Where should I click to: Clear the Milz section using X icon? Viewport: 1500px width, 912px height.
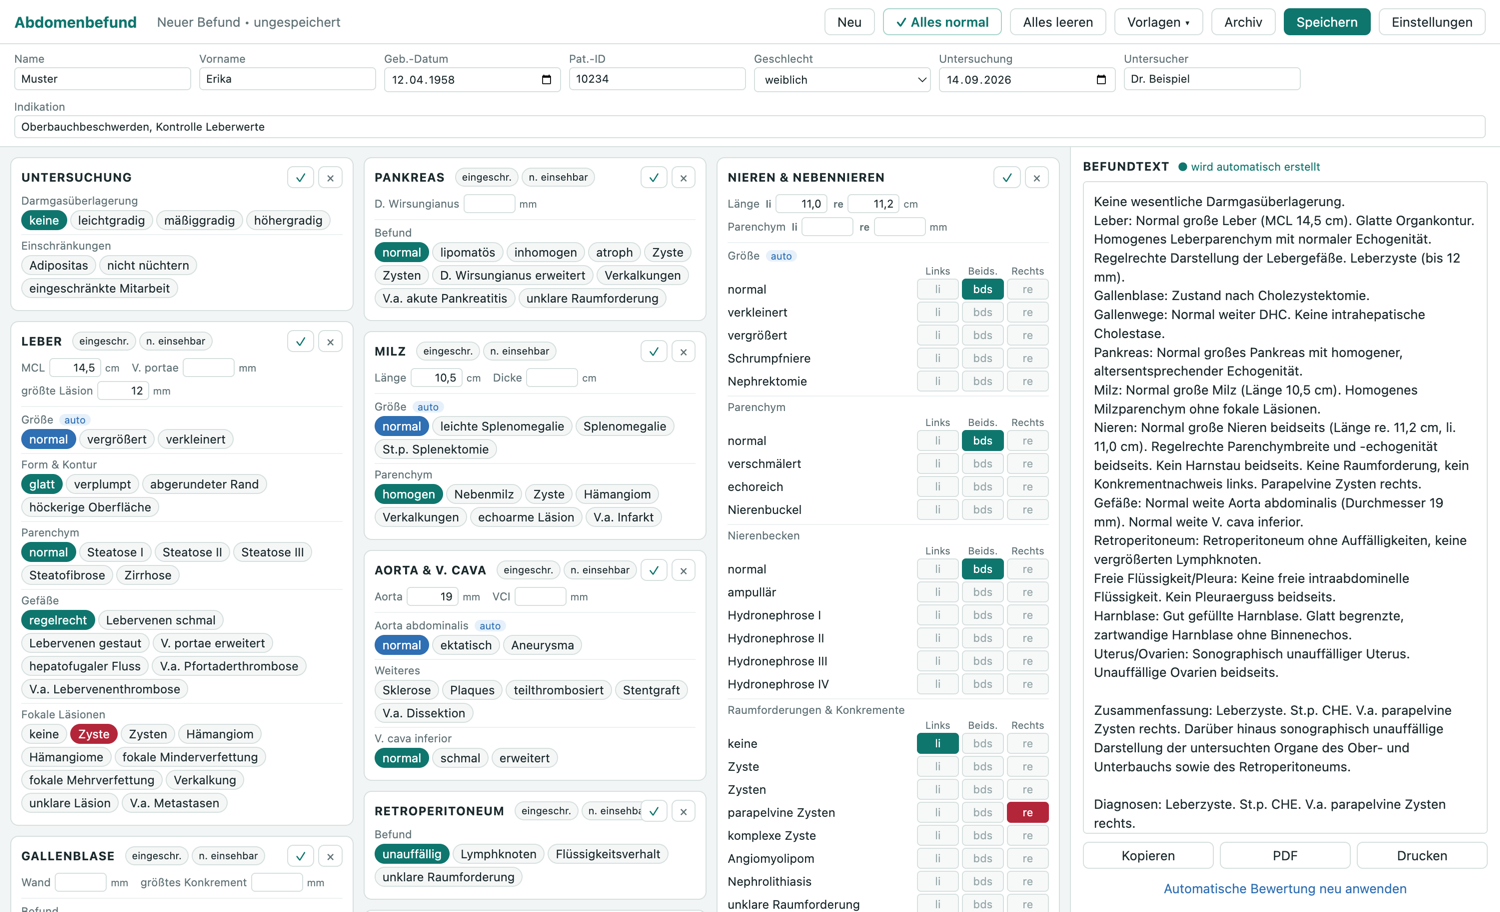pos(684,352)
